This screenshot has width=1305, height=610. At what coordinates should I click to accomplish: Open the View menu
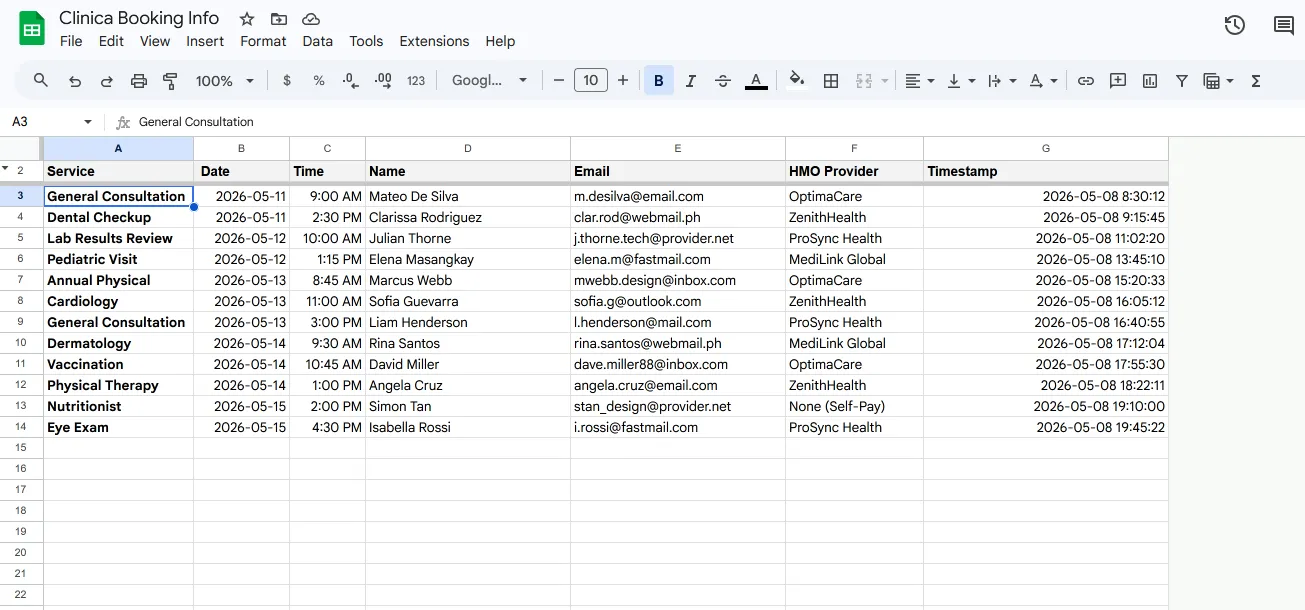tap(155, 41)
